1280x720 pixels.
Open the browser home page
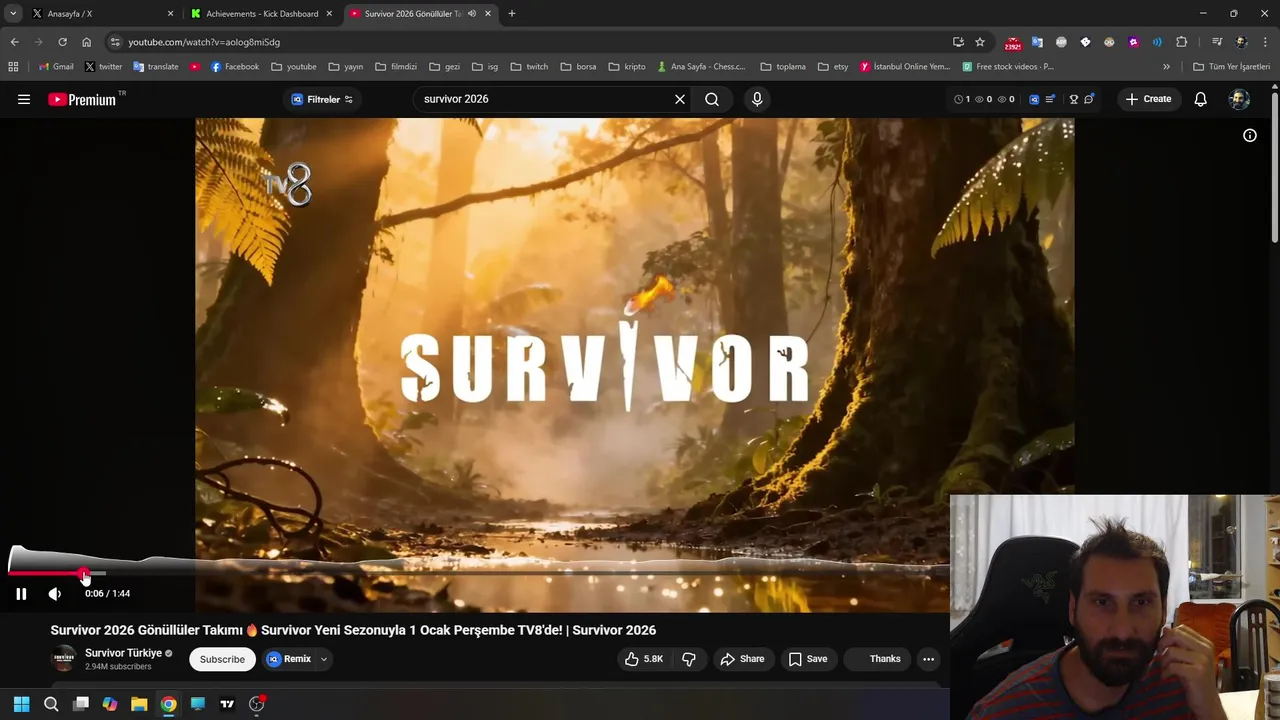pos(87,42)
